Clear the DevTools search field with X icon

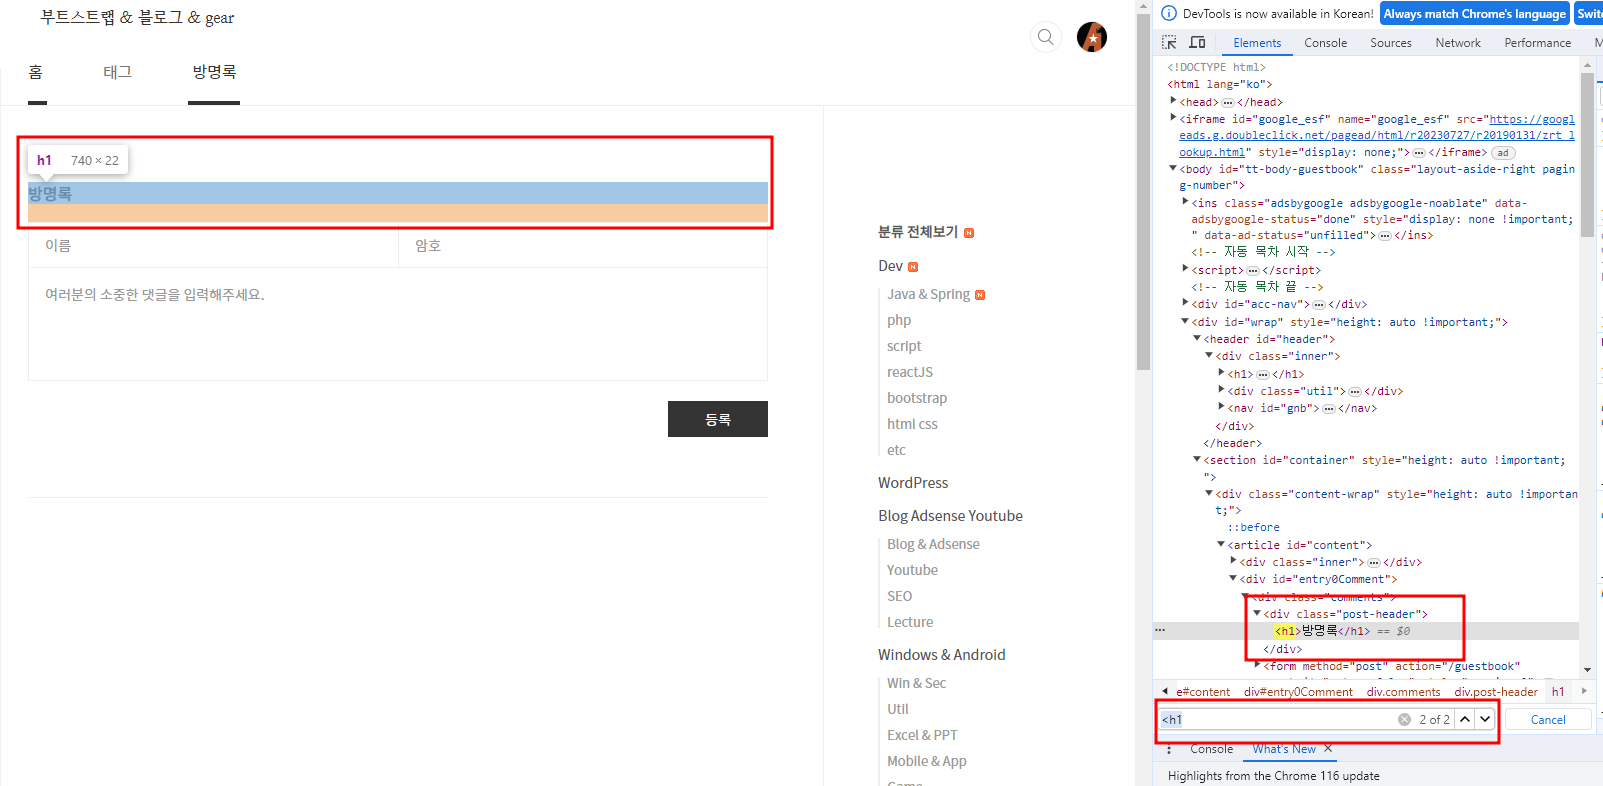point(1404,719)
